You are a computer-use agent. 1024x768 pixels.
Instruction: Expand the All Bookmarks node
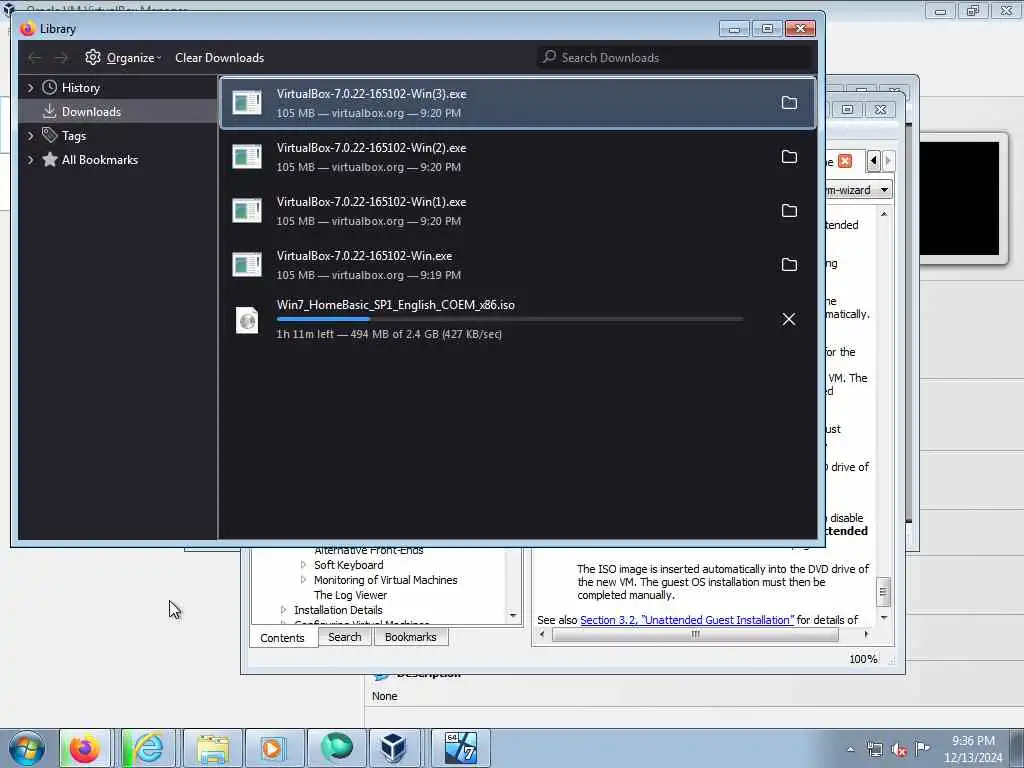click(x=30, y=160)
